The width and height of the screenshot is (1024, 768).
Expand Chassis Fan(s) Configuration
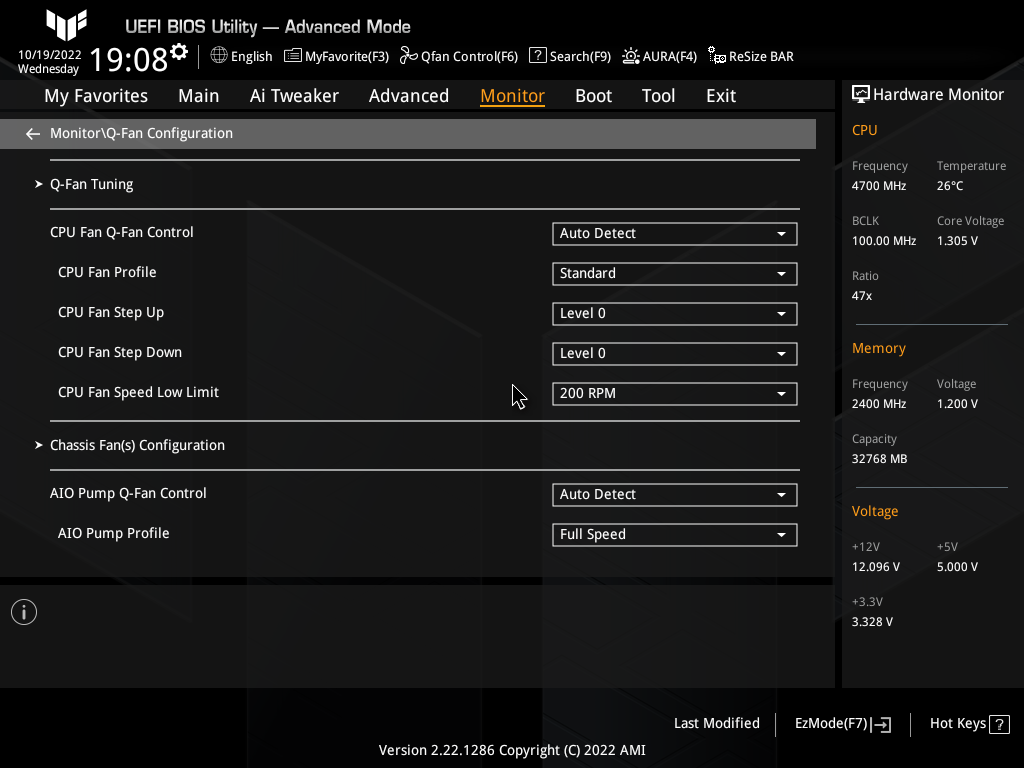pos(137,444)
